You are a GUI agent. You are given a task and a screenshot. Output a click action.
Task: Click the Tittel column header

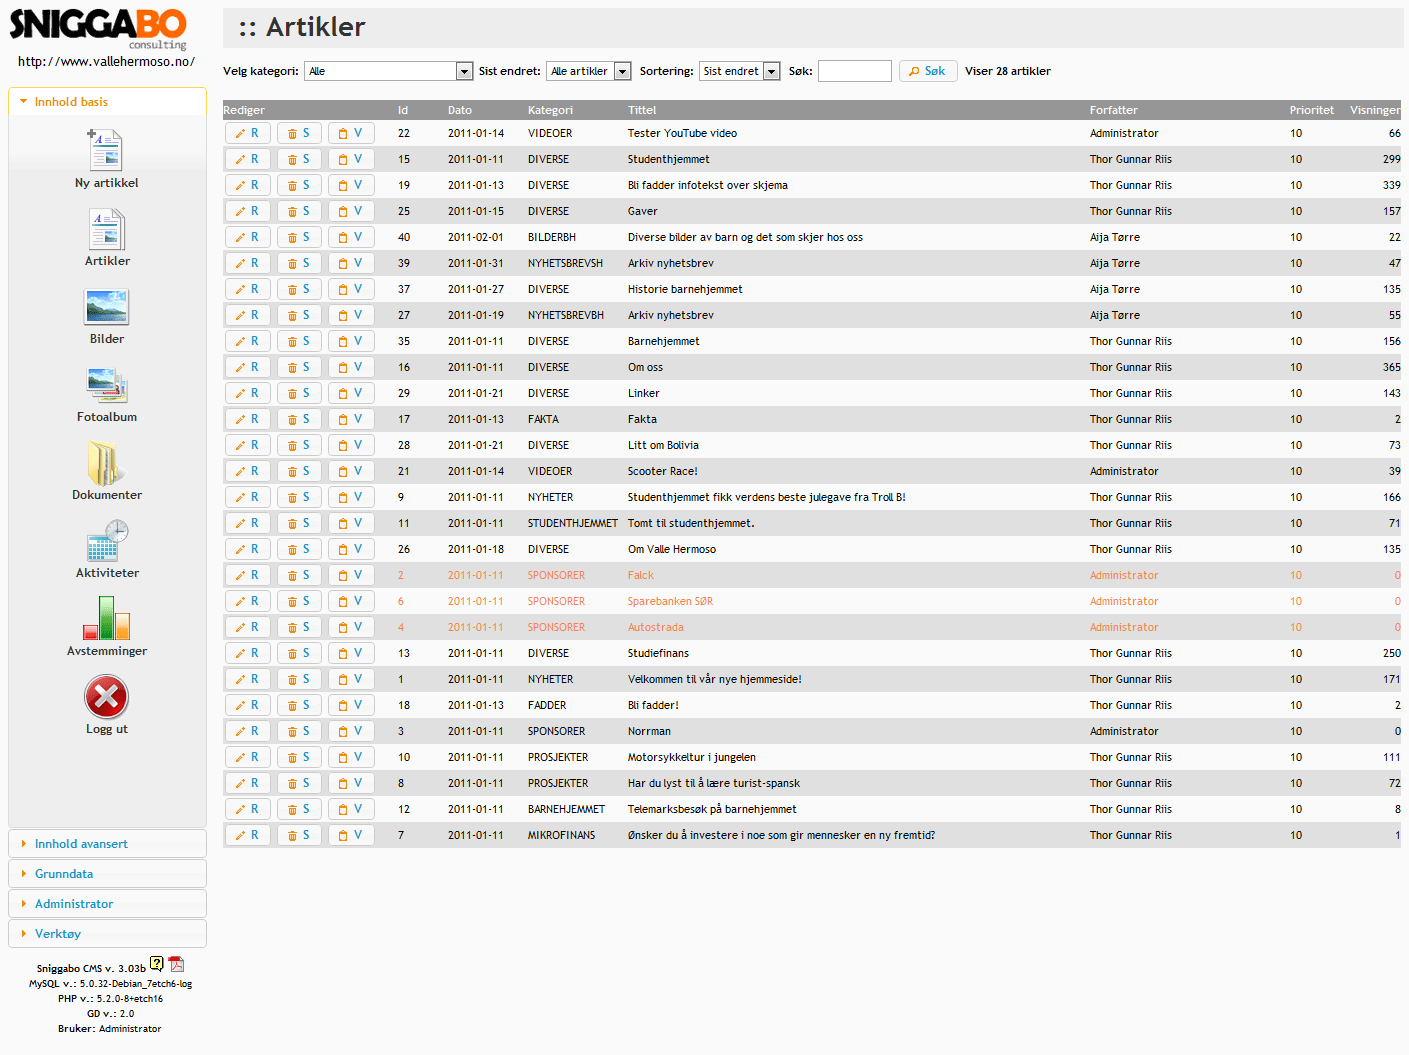point(642,110)
